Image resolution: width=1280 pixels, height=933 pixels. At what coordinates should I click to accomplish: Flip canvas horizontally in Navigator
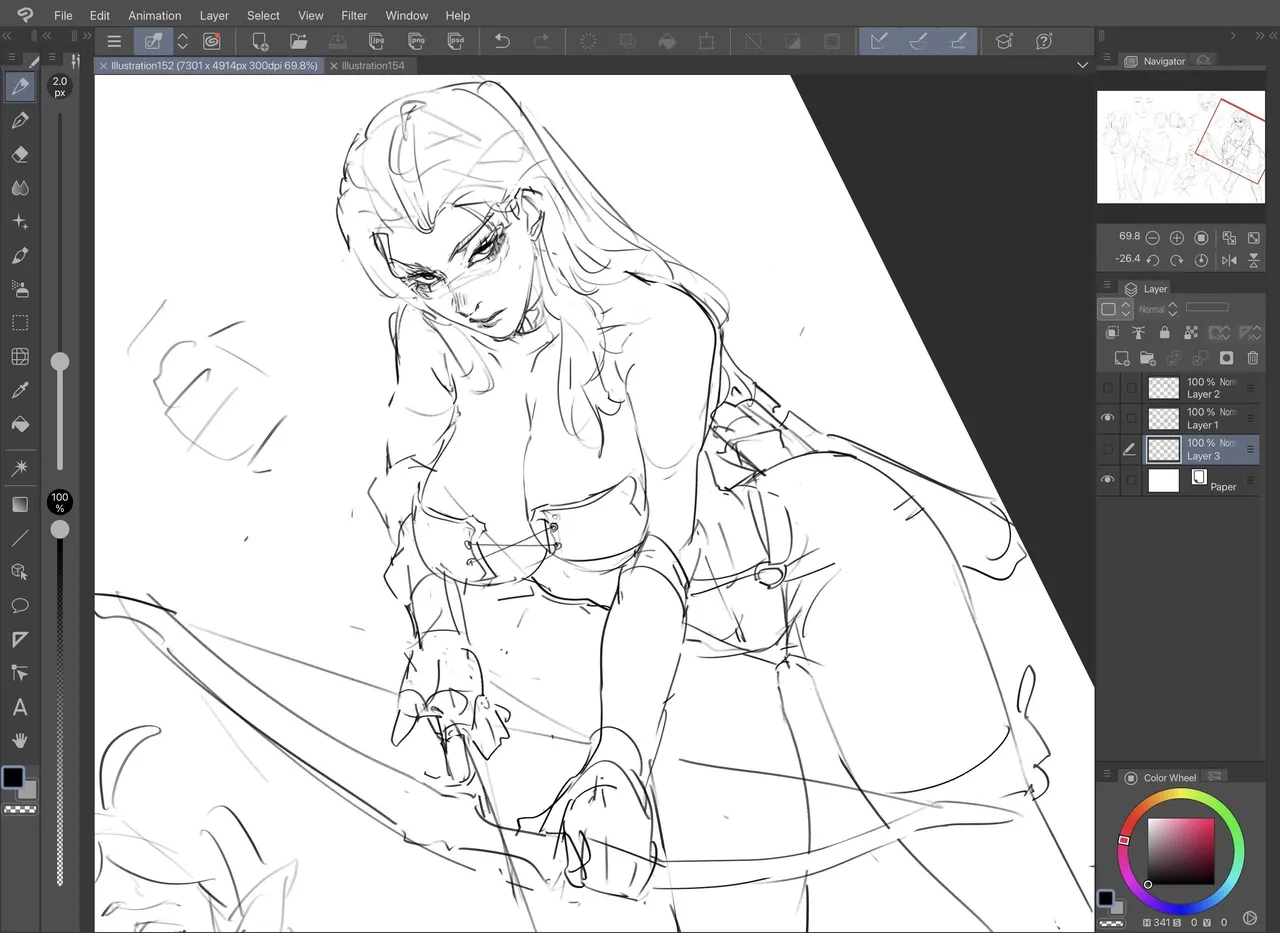pos(1229,260)
